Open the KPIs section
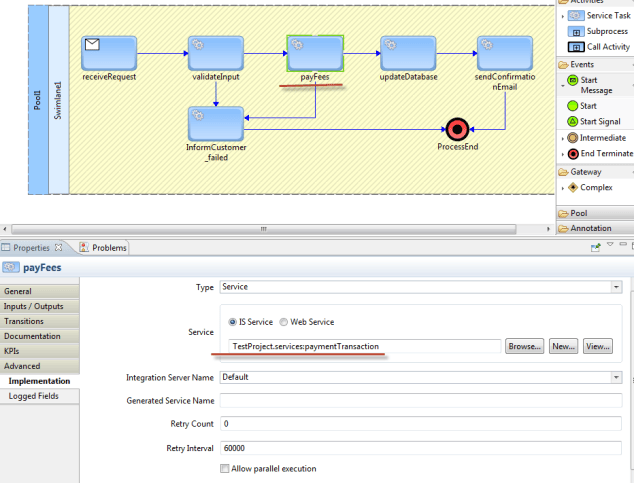Screen dimensions: 634x483 coord(40,351)
